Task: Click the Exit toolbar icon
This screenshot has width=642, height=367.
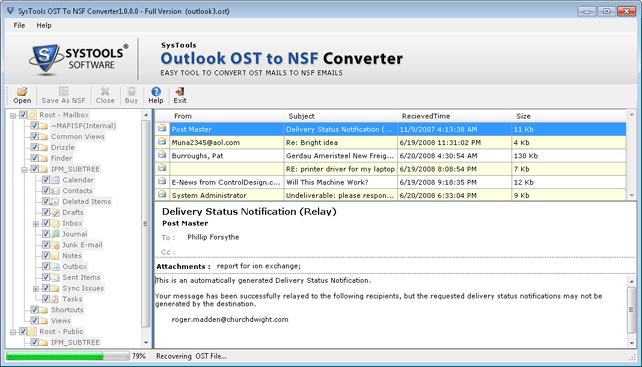Action: [180, 91]
